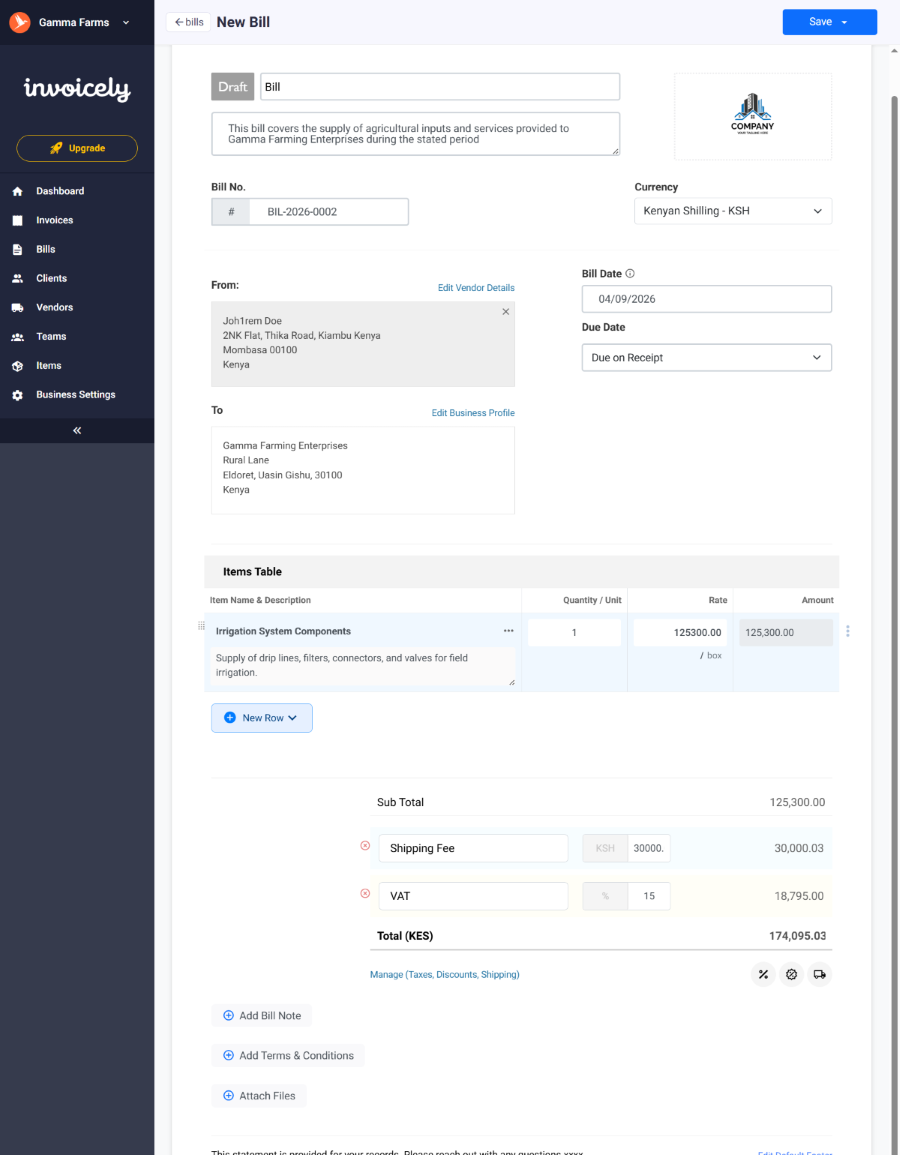This screenshot has height=1155, width=900.
Task: Go to Bills in the sidebar
Action: [x=46, y=249]
